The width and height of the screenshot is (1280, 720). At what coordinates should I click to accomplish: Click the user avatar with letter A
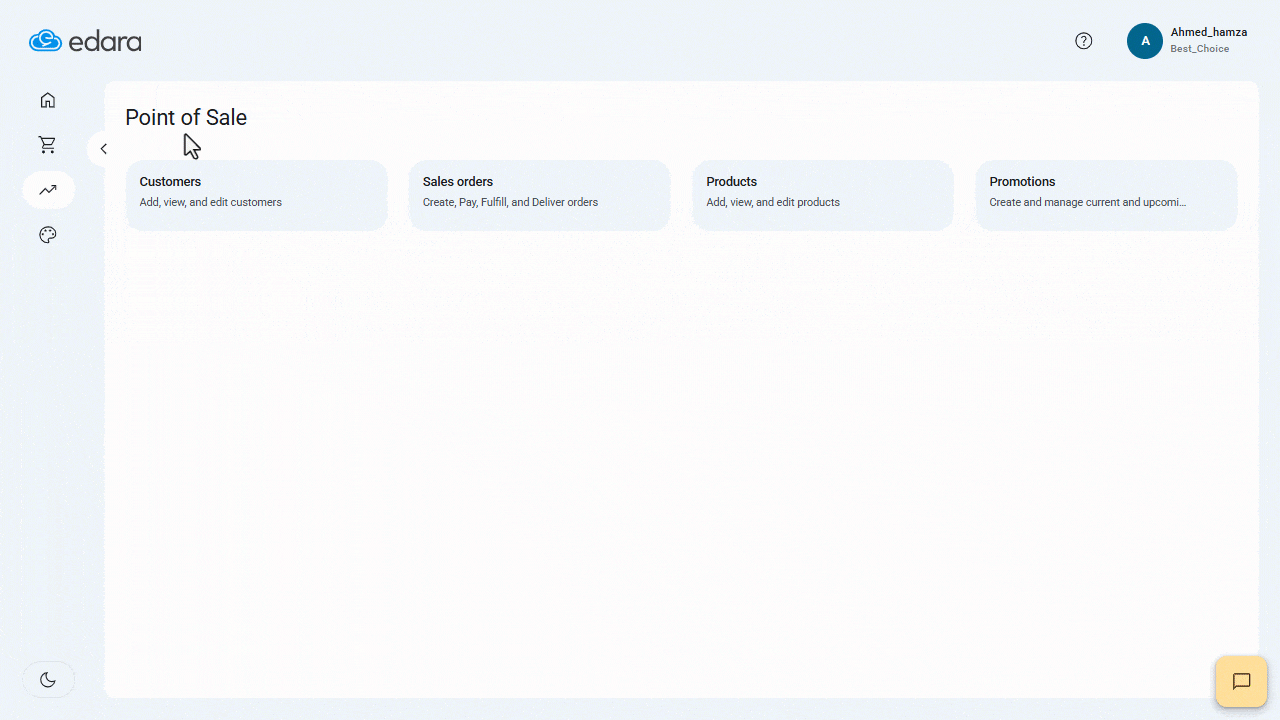1145,41
